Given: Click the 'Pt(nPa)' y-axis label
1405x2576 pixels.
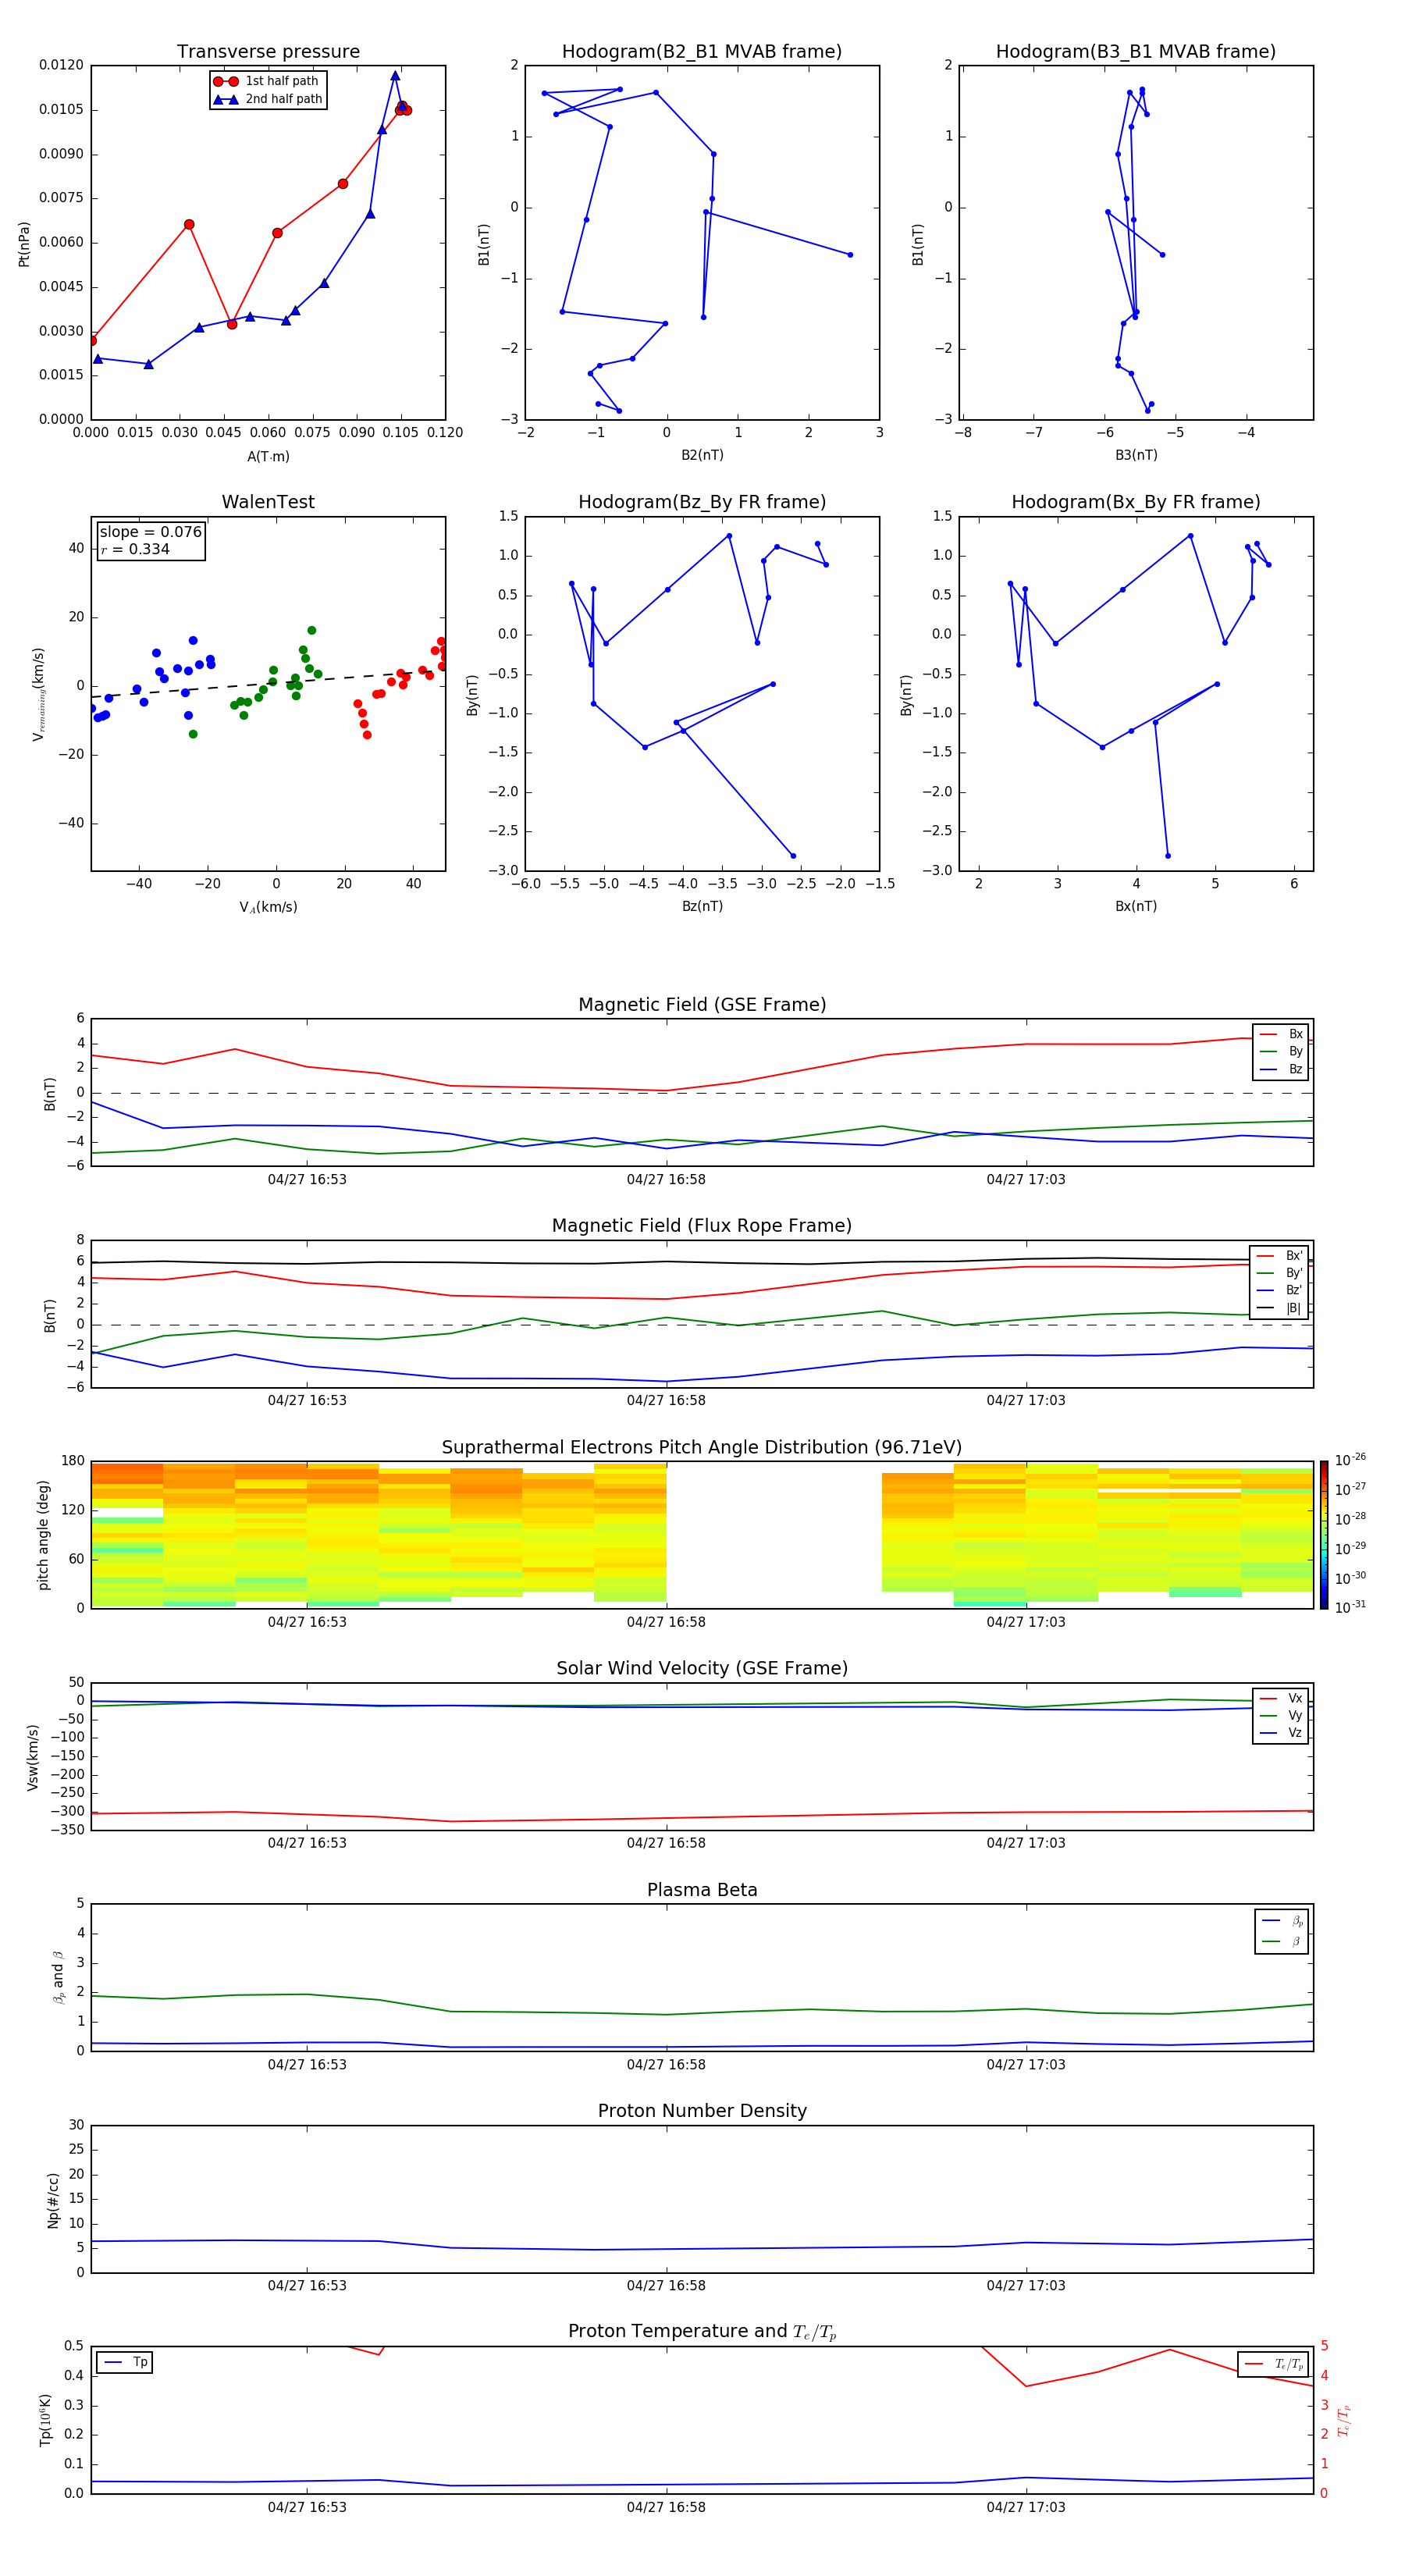Looking at the screenshot, I should 24,244.
